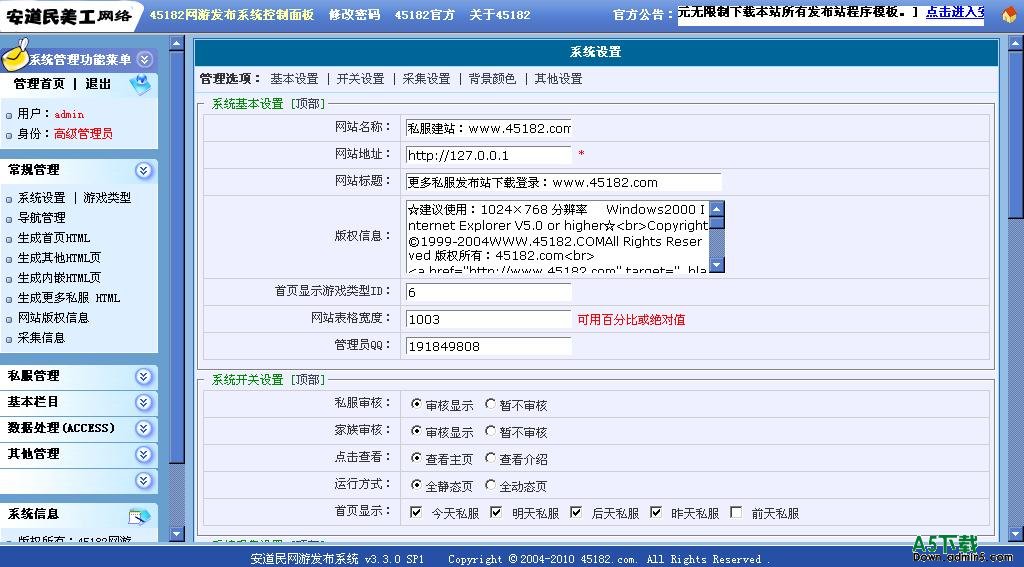
Task: Click the 退出 logout link
Action: (98, 85)
